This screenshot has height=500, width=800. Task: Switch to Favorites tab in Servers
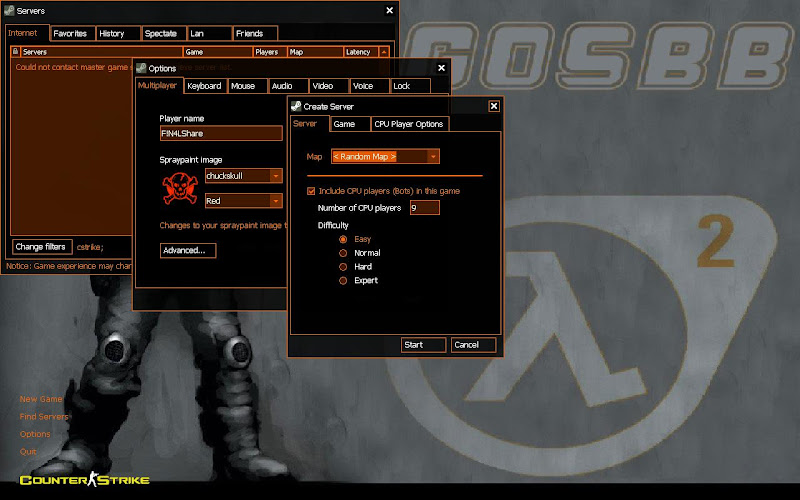pyautogui.click(x=72, y=33)
